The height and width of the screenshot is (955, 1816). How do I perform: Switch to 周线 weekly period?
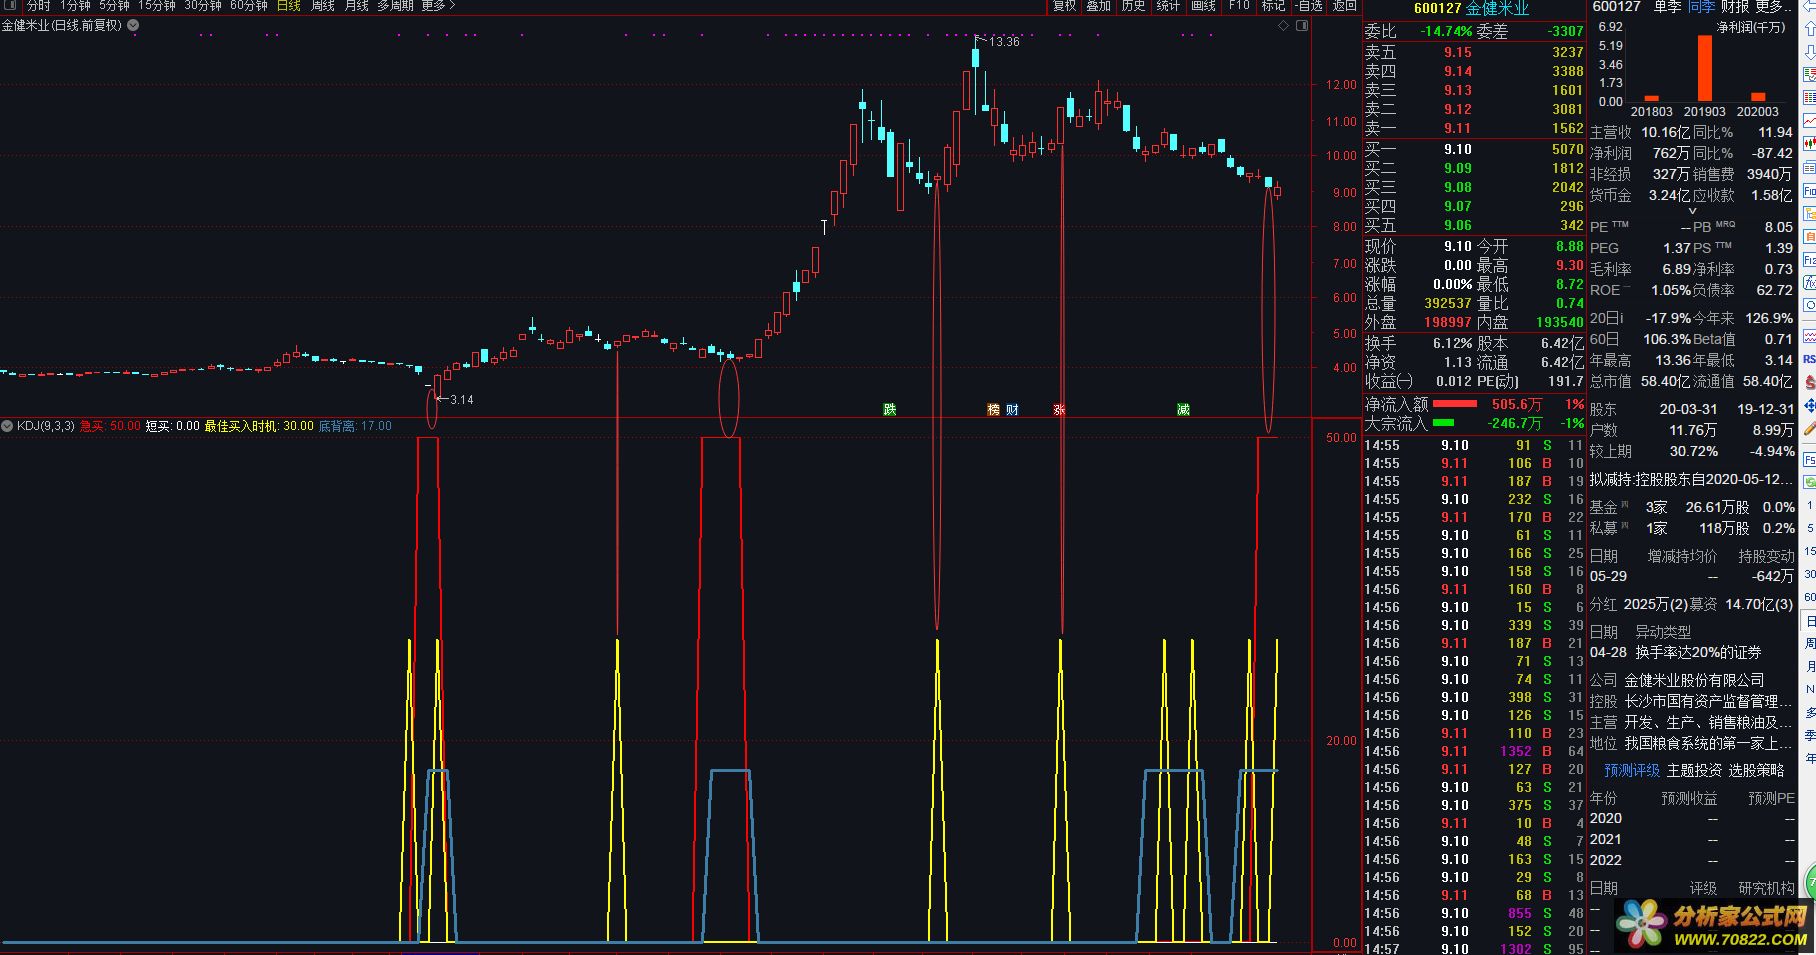323,6
